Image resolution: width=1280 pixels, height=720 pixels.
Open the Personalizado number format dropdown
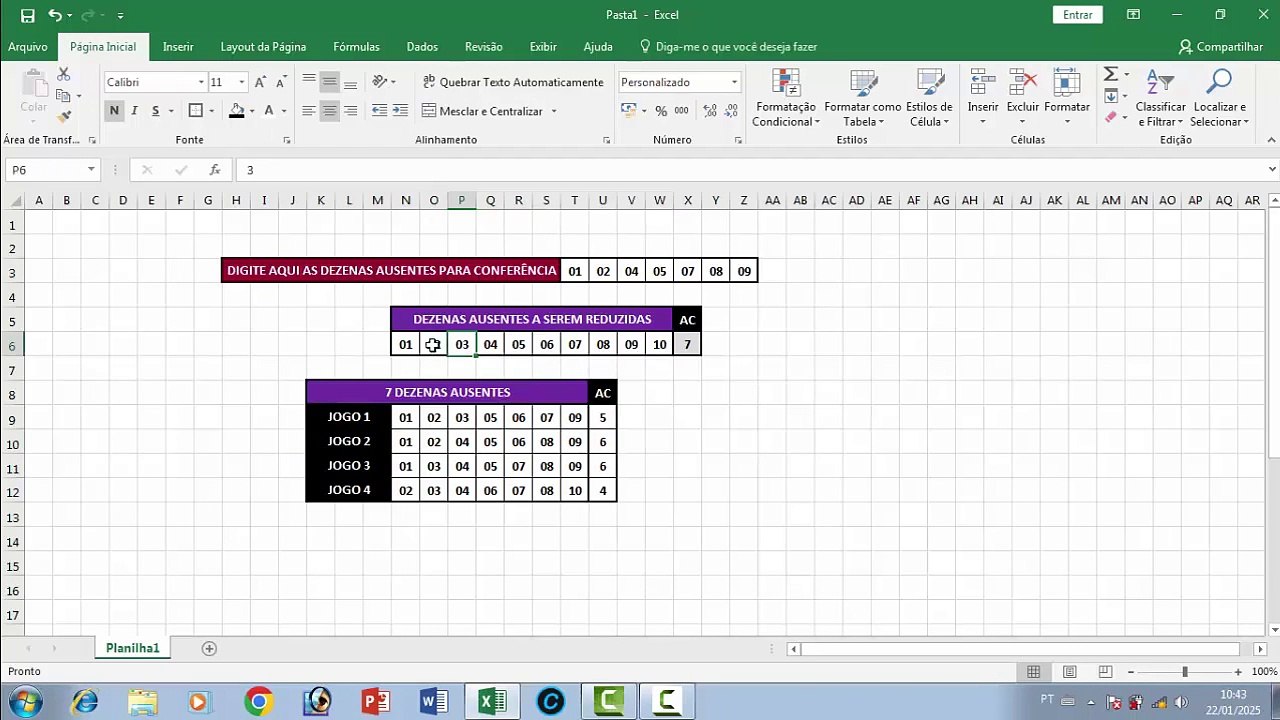tap(734, 82)
